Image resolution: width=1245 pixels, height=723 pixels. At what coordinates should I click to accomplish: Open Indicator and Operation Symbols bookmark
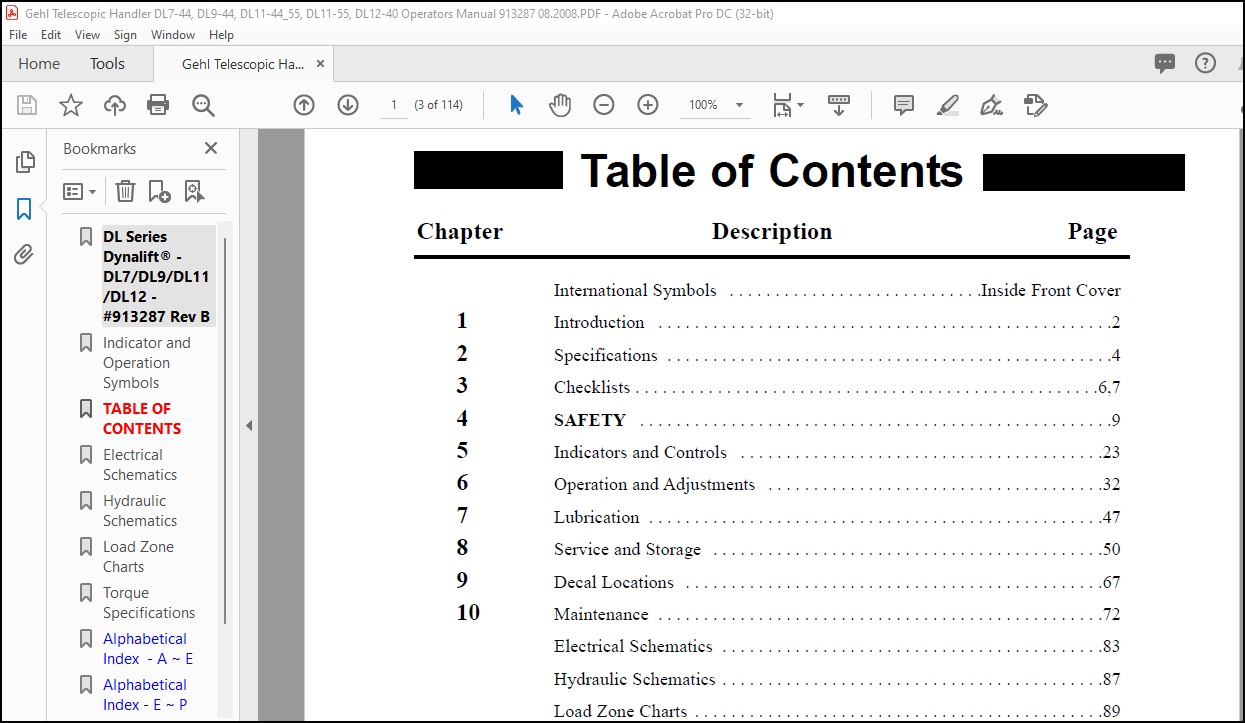tap(146, 363)
